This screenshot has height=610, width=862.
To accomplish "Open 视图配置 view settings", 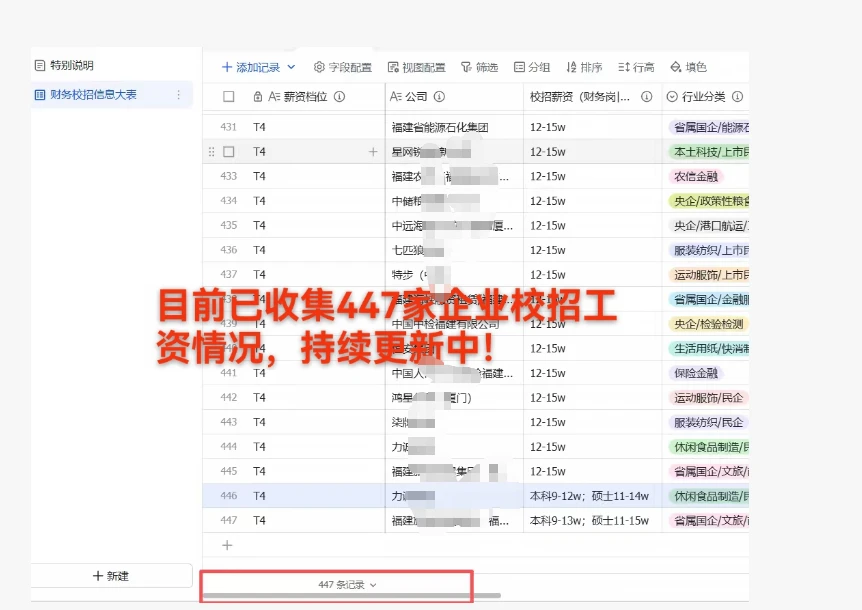I will click(x=416, y=67).
